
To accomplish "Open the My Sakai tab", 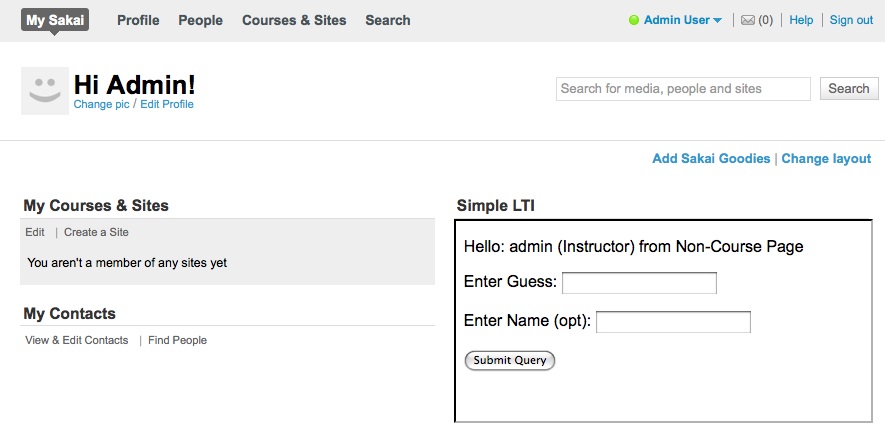I will point(55,20).
